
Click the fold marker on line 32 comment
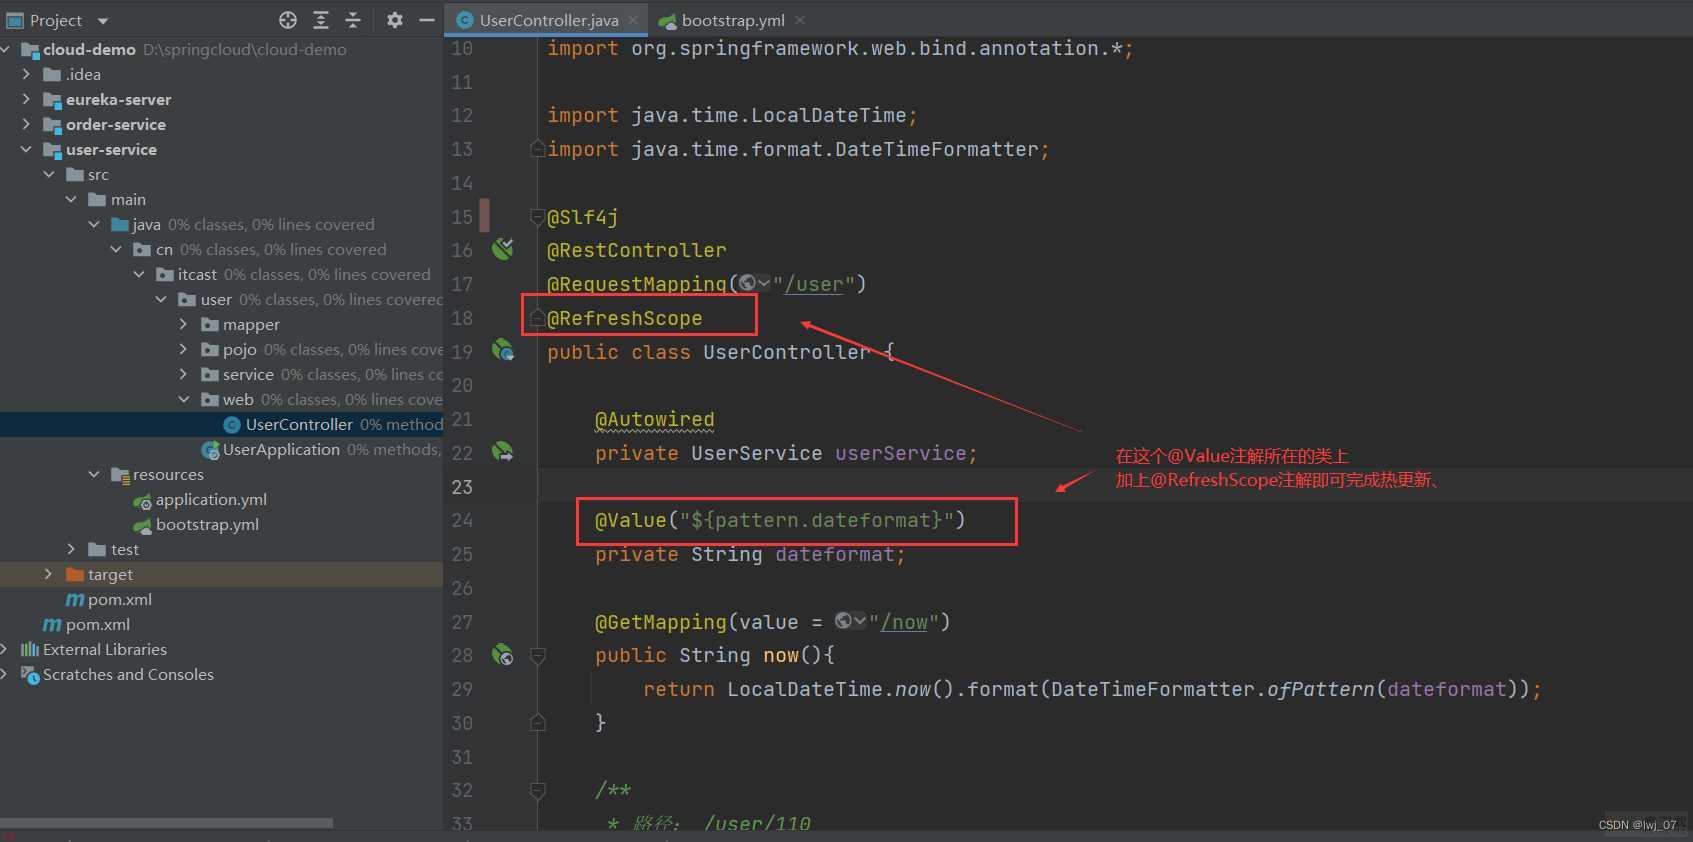click(537, 790)
